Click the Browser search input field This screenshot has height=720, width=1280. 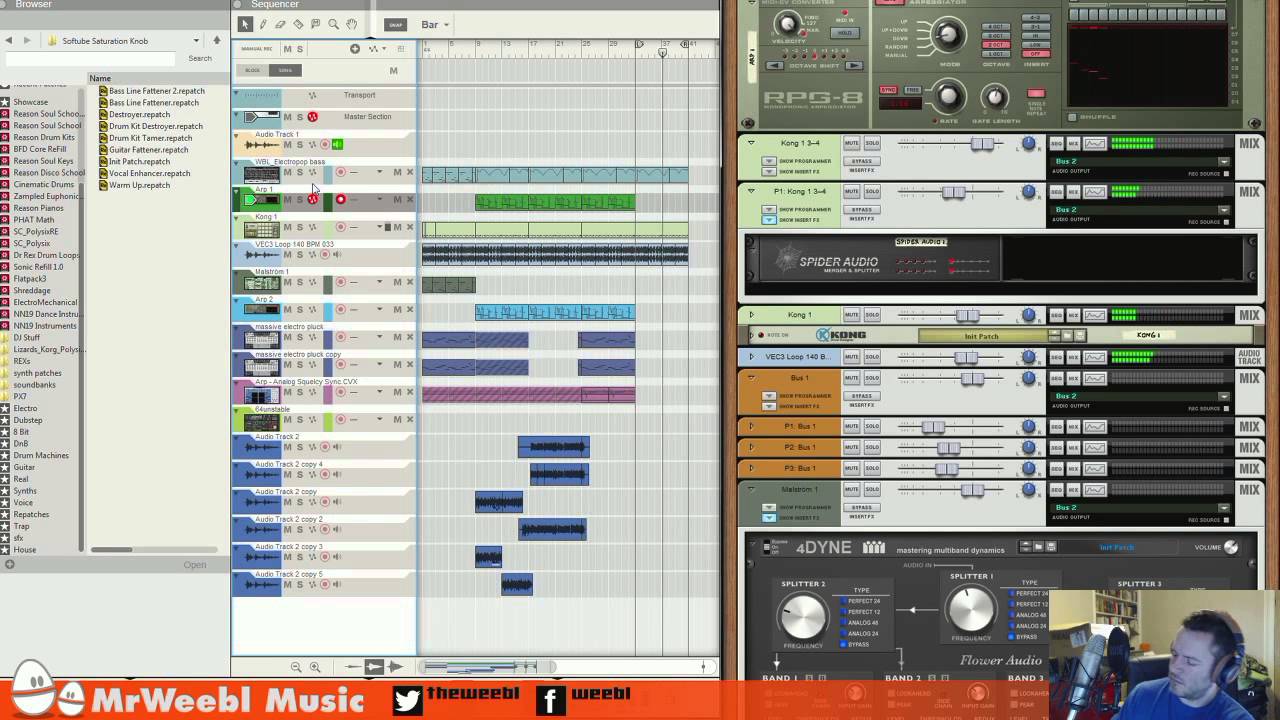(x=92, y=59)
